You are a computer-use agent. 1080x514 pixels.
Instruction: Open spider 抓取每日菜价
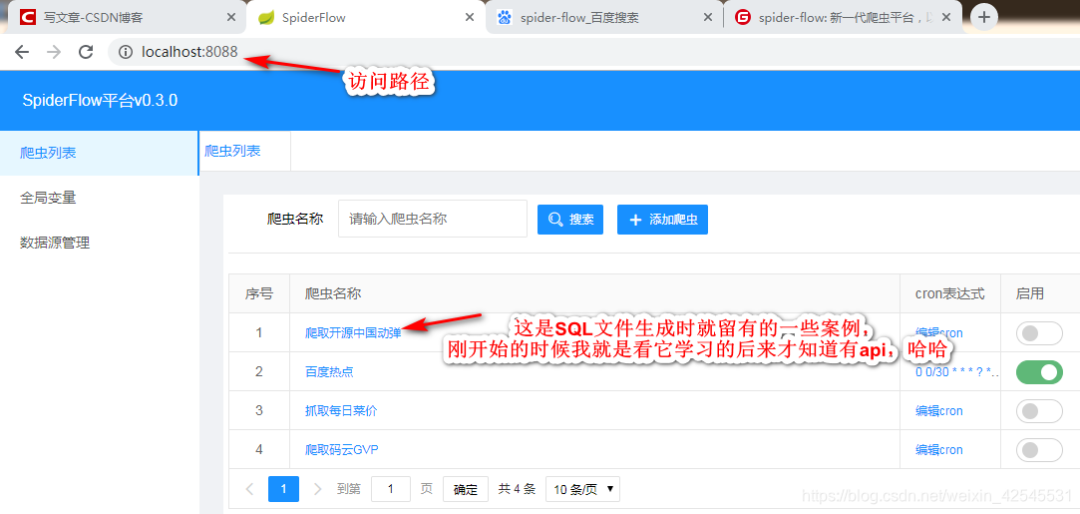point(341,411)
